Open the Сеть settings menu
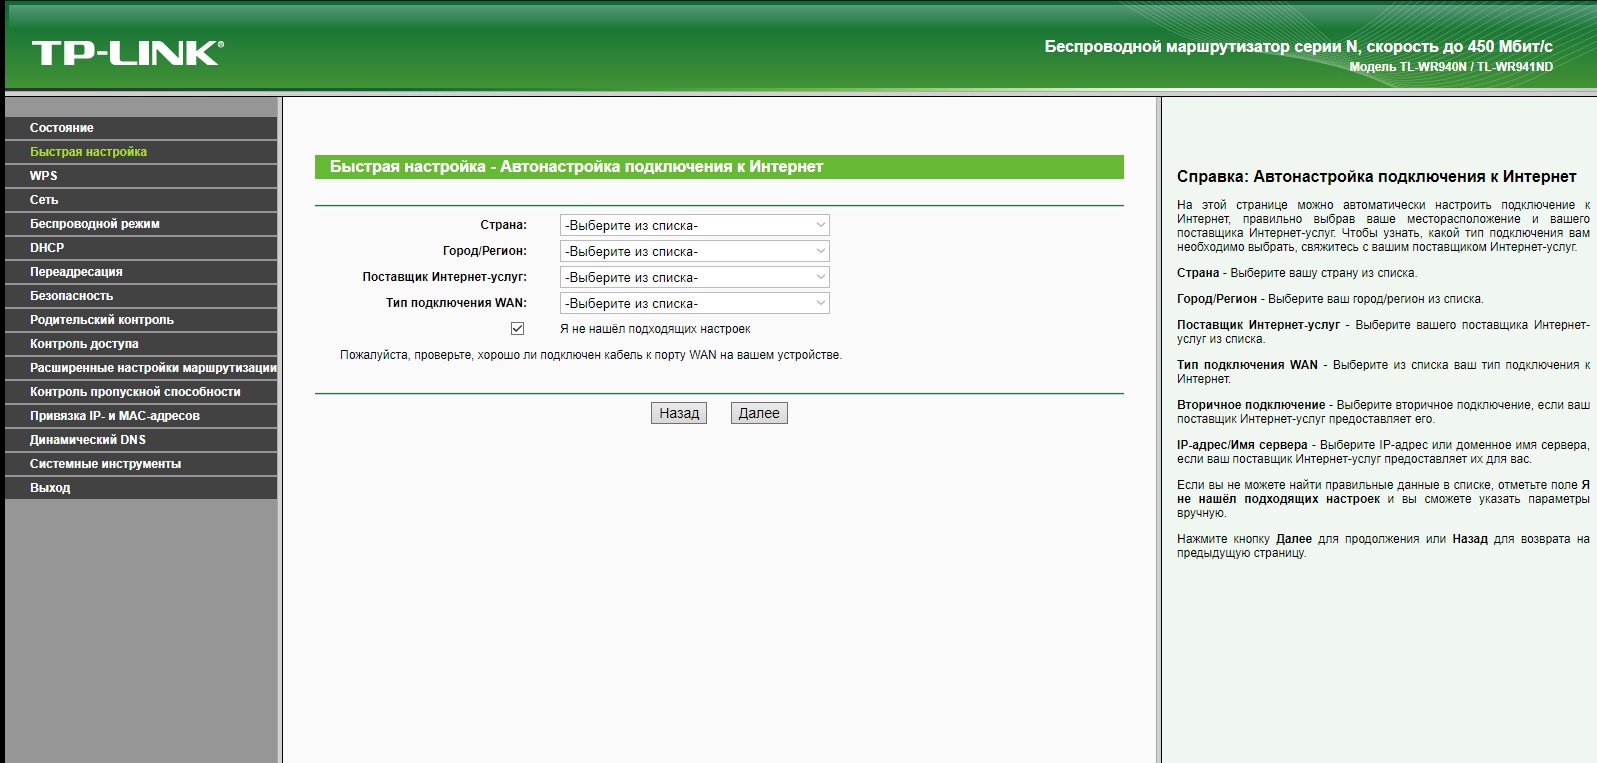 (44, 200)
